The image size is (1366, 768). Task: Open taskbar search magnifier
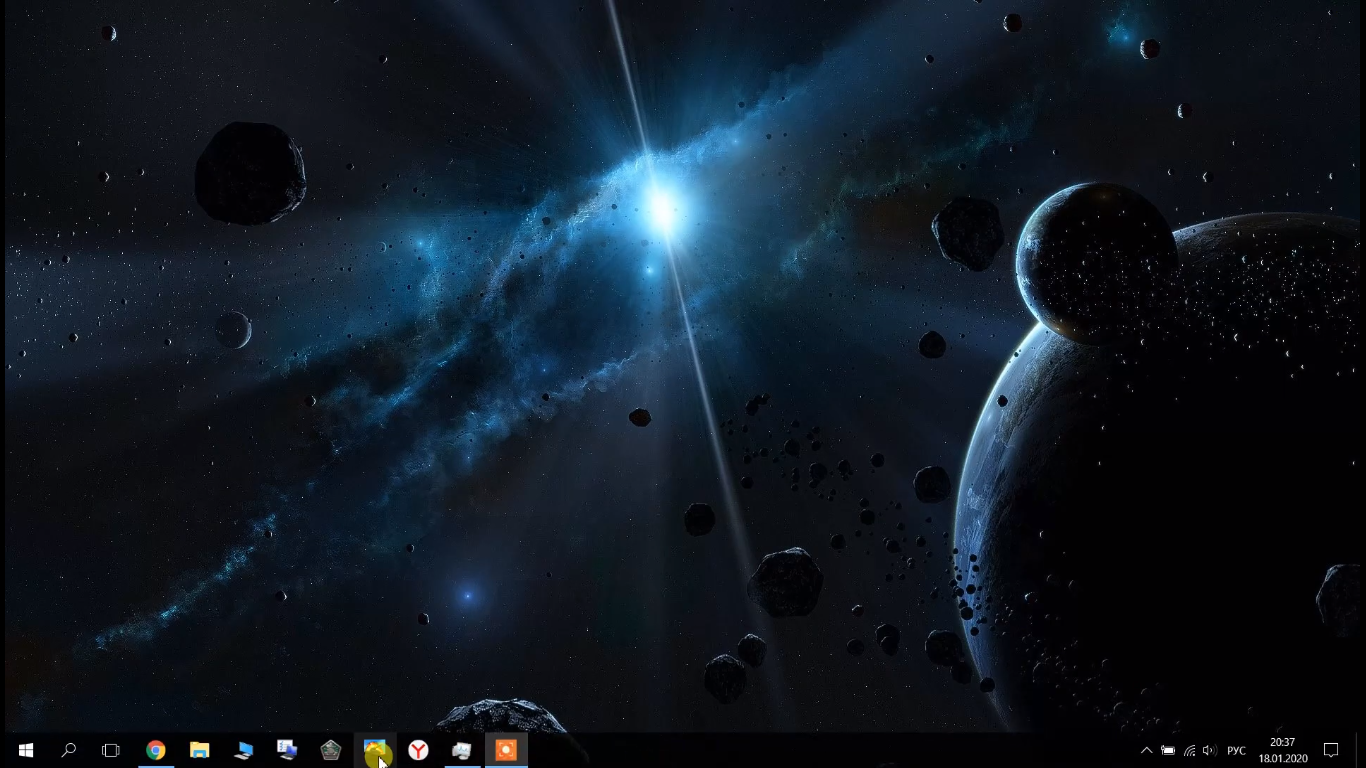pos(68,750)
